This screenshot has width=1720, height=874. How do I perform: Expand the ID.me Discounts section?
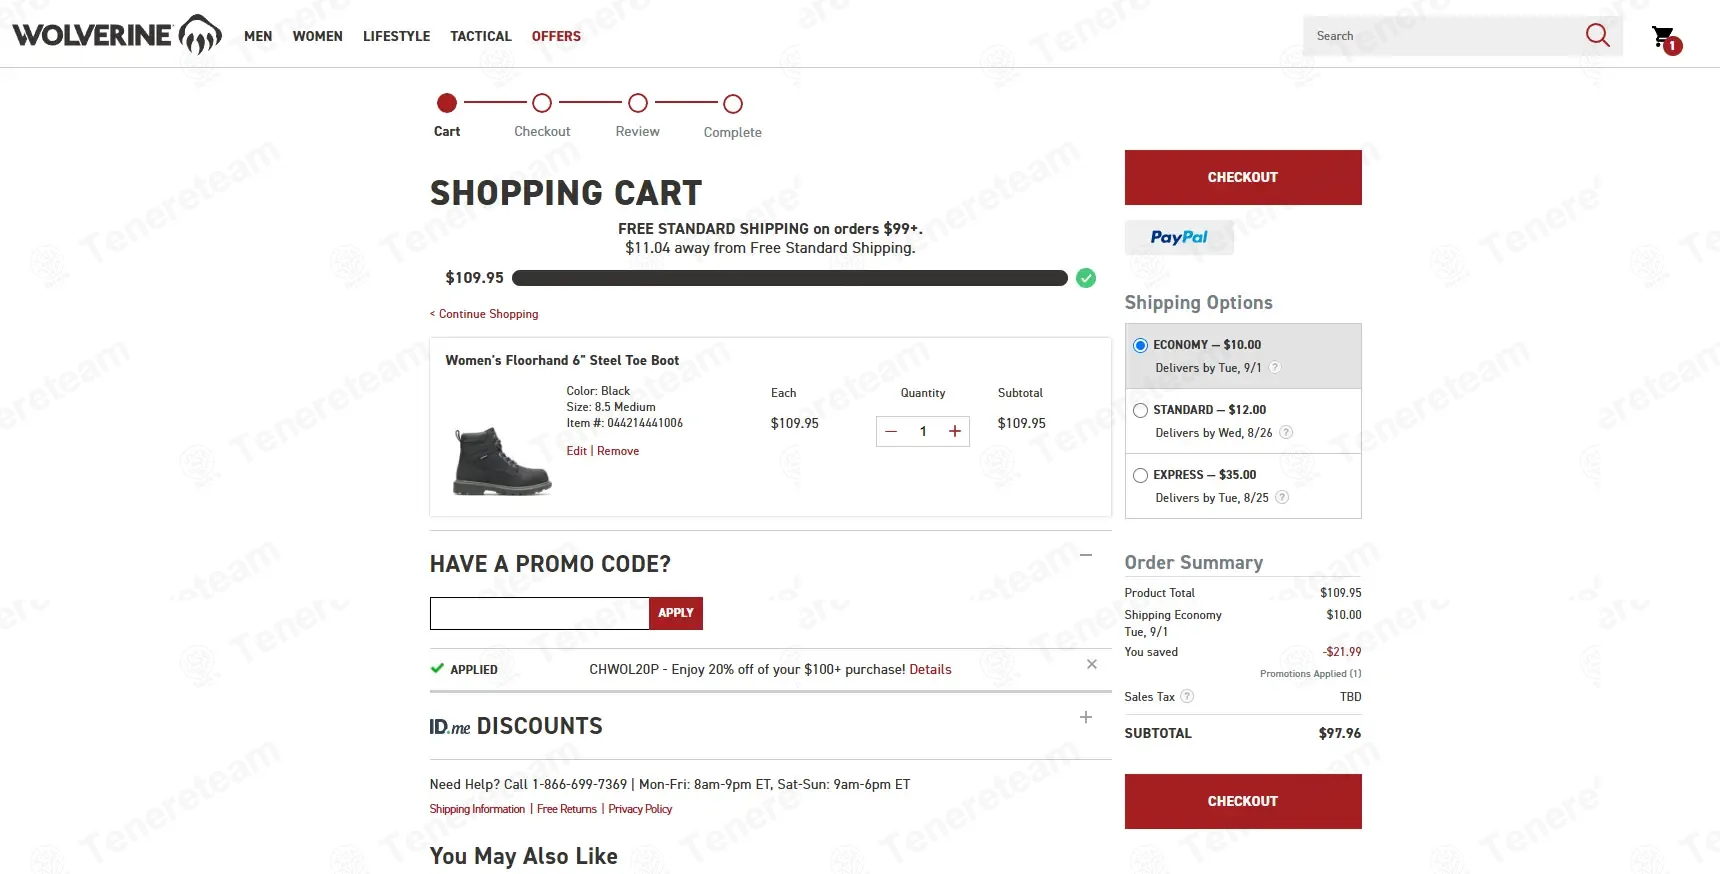[x=1086, y=717]
